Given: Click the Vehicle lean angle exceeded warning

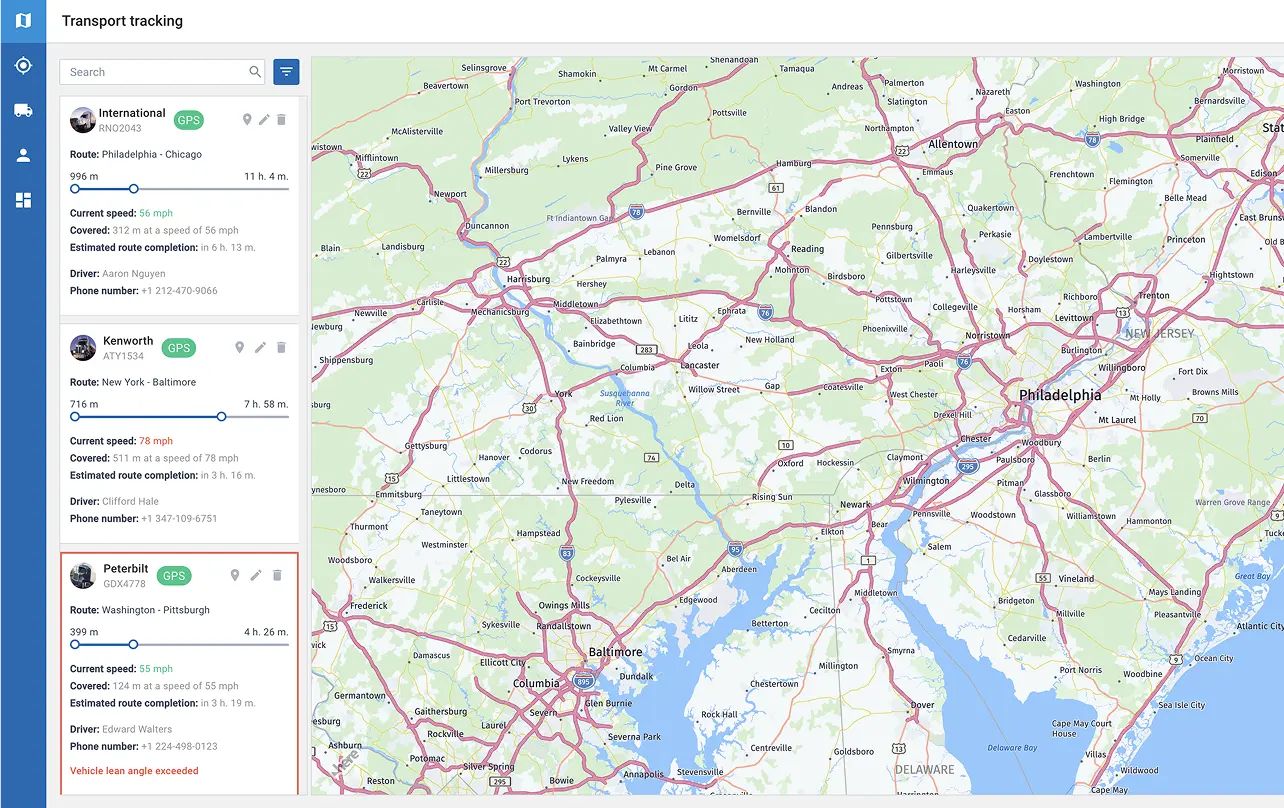Looking at the screenshot, I should point(134,771).
